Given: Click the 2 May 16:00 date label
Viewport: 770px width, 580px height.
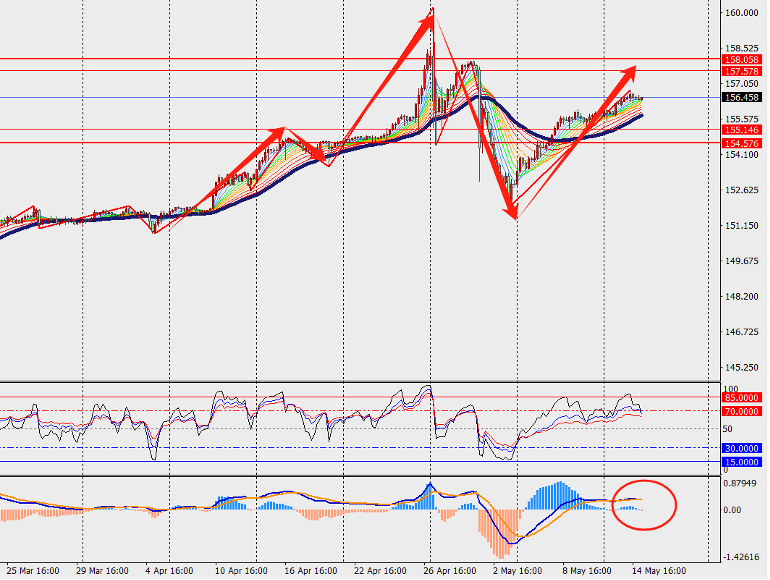Looking at the screenshot, I should [518, 571].
